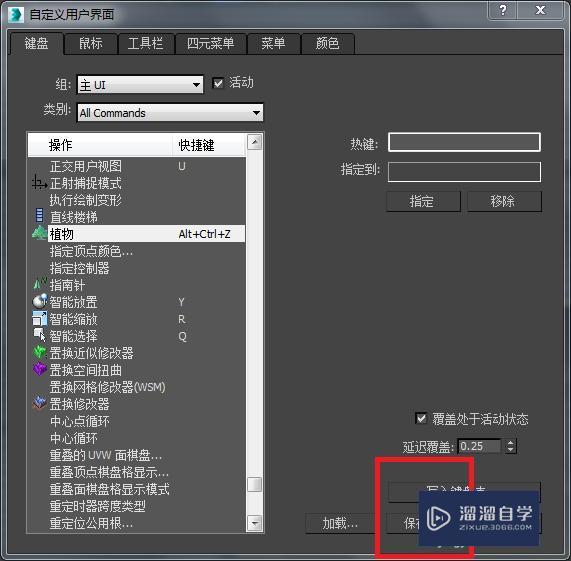Switch to the 颜色 tab
The width and height of the screenshot is (571, 561).
point(327,44)
